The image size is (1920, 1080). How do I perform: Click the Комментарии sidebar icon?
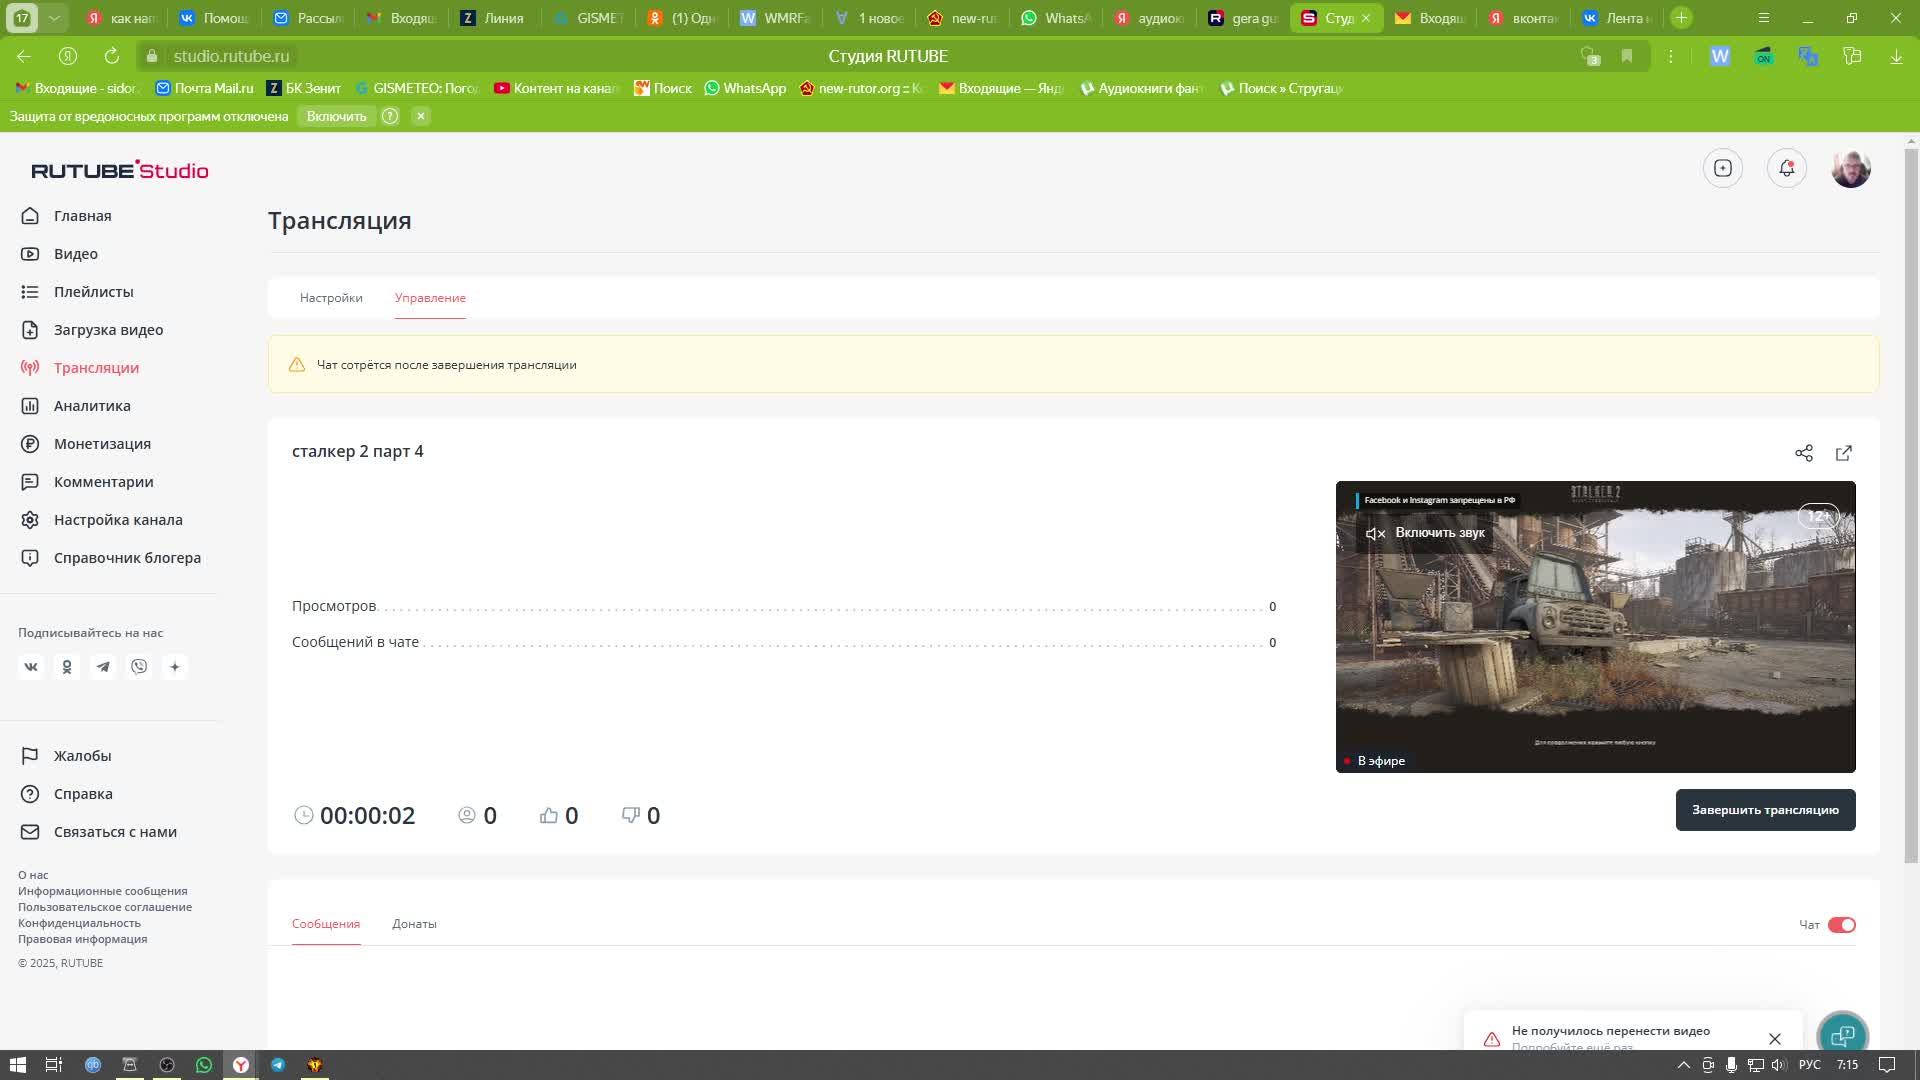click(29, 481)
